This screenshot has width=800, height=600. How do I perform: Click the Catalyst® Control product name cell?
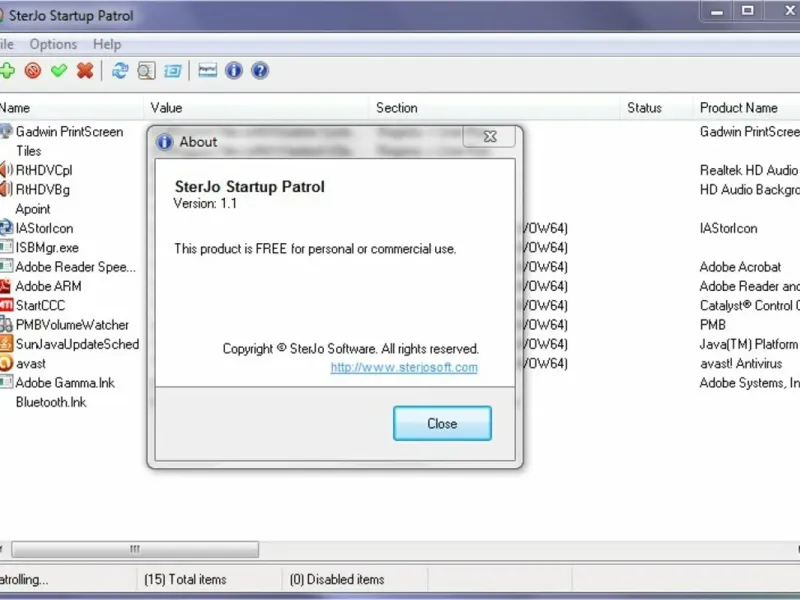pos(749,305)
